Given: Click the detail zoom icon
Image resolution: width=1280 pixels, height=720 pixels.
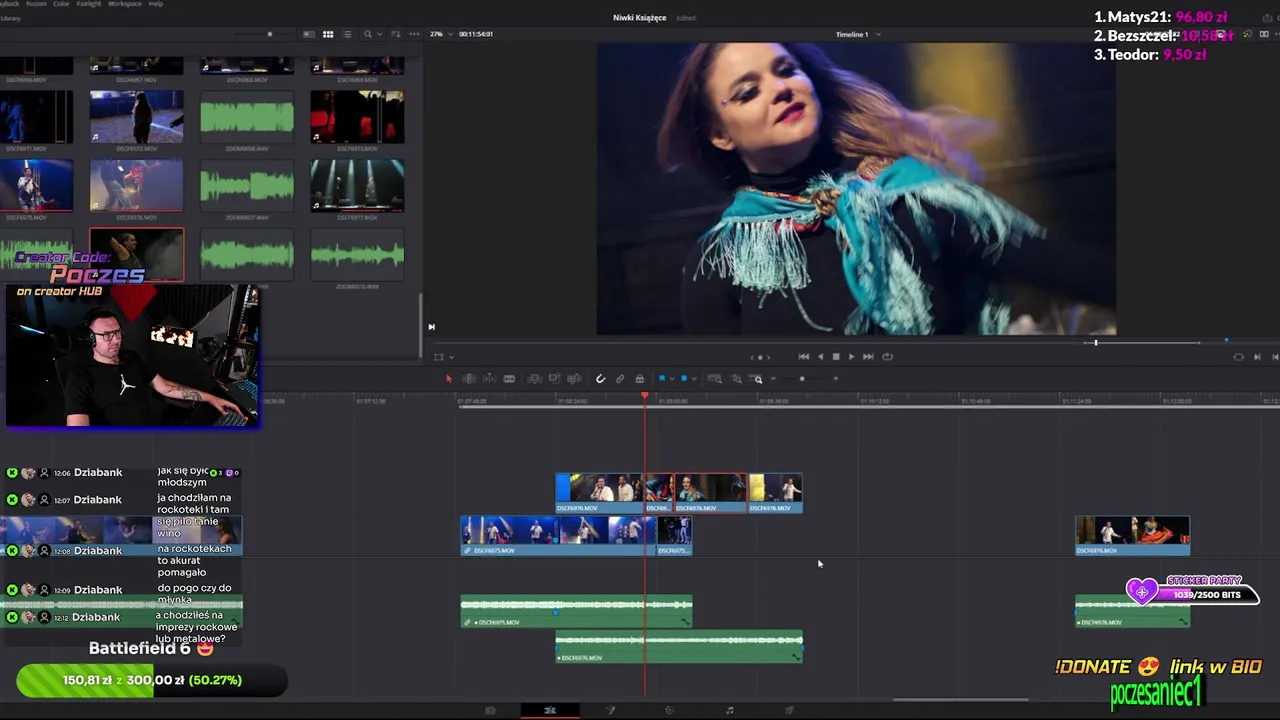Looking at the screenshot, I should point(736,379).
